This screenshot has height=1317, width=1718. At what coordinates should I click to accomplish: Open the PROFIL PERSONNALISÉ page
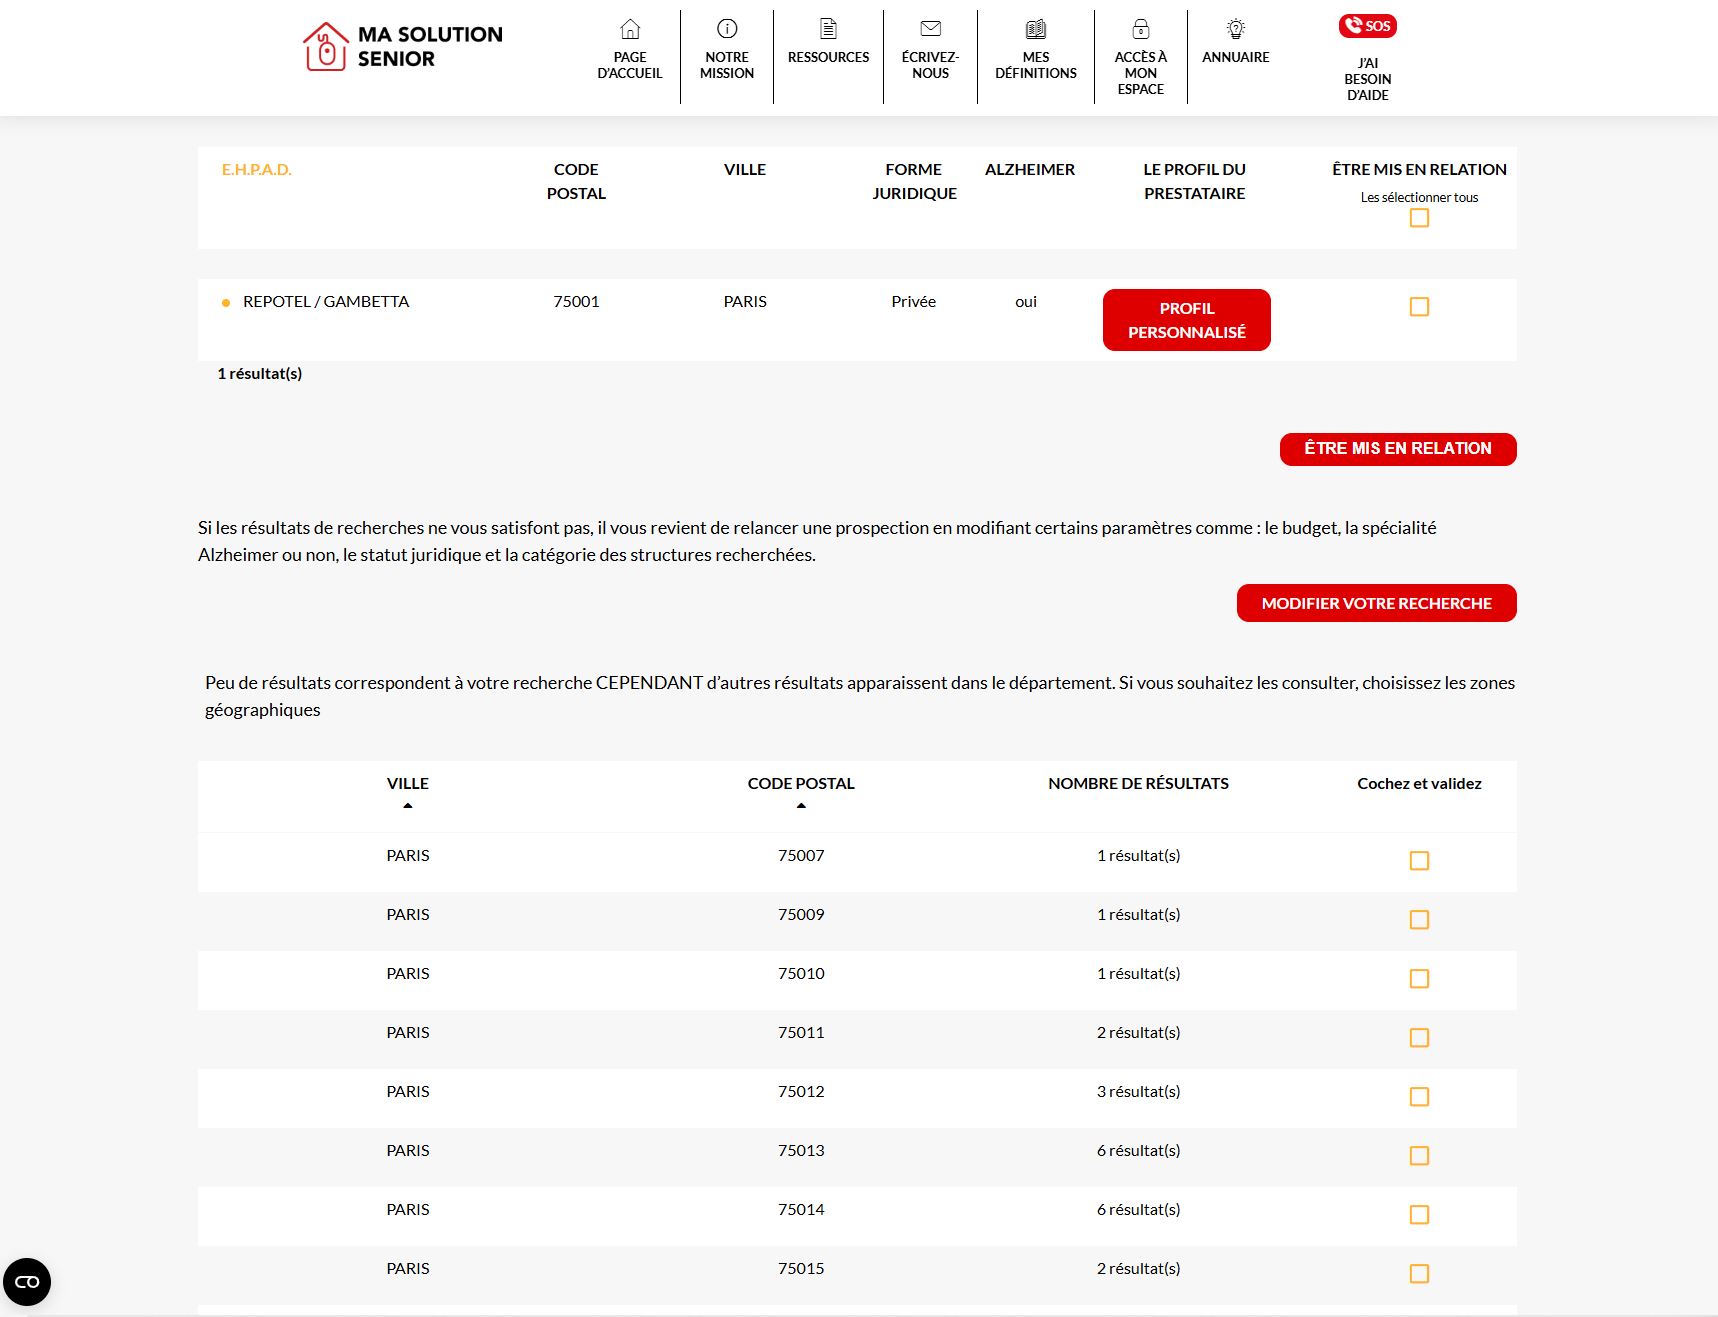1186,319
